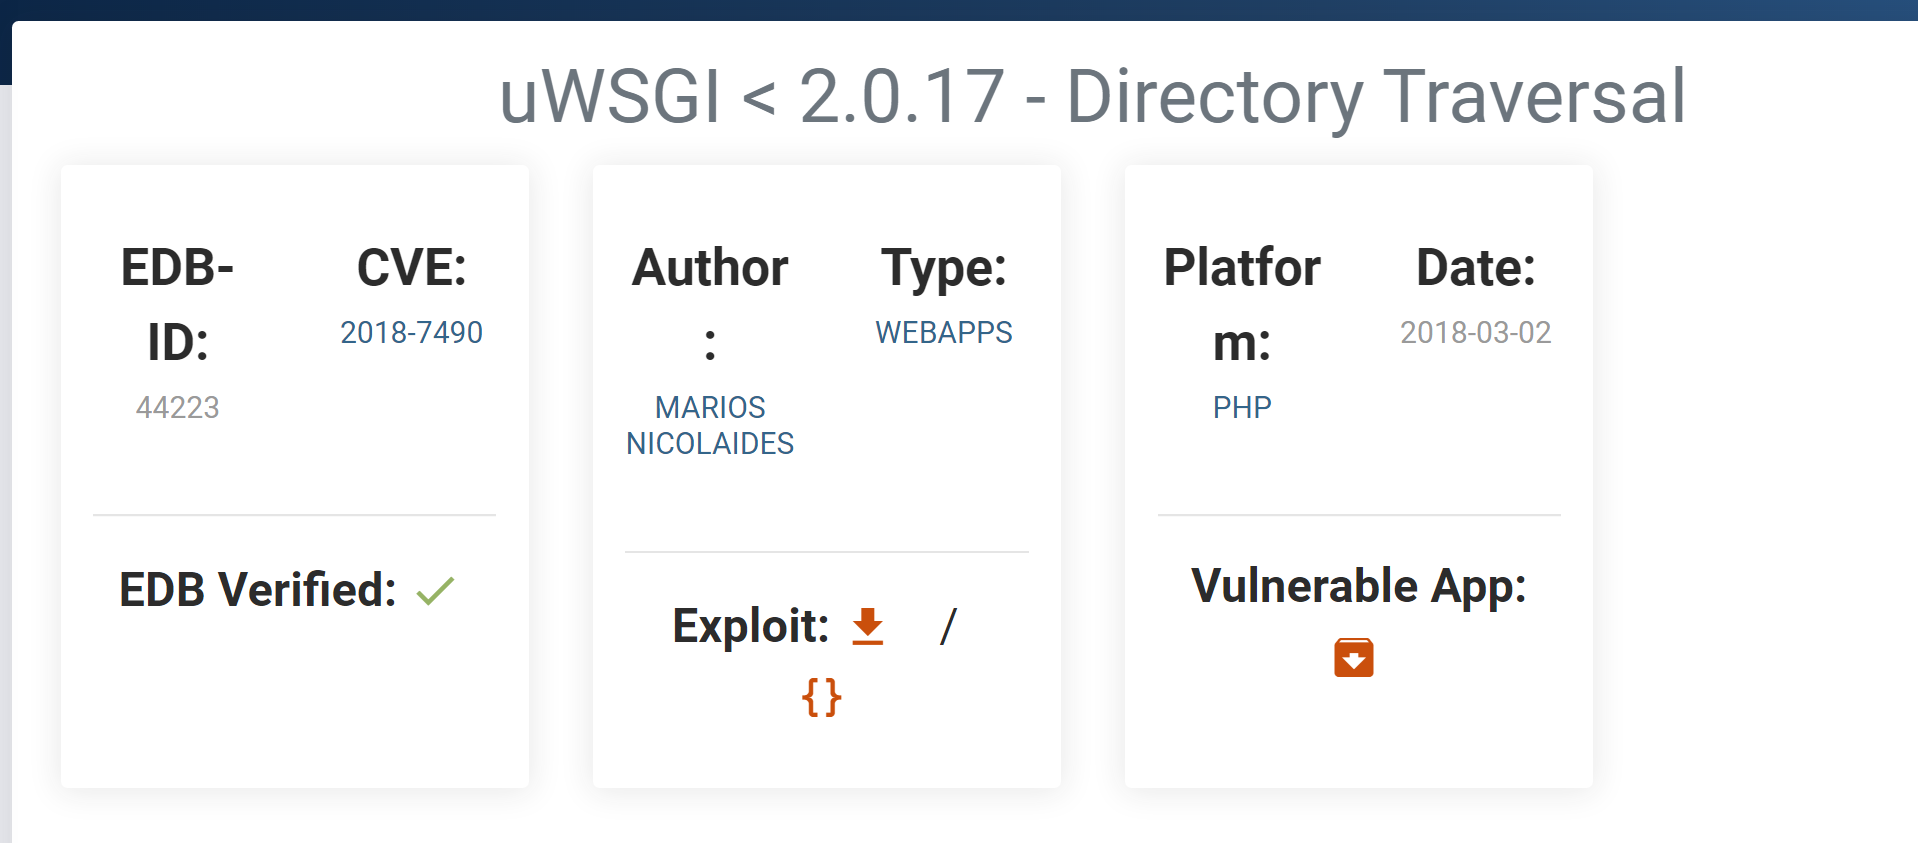Click the date 2018-03-02

(1475, 332)
